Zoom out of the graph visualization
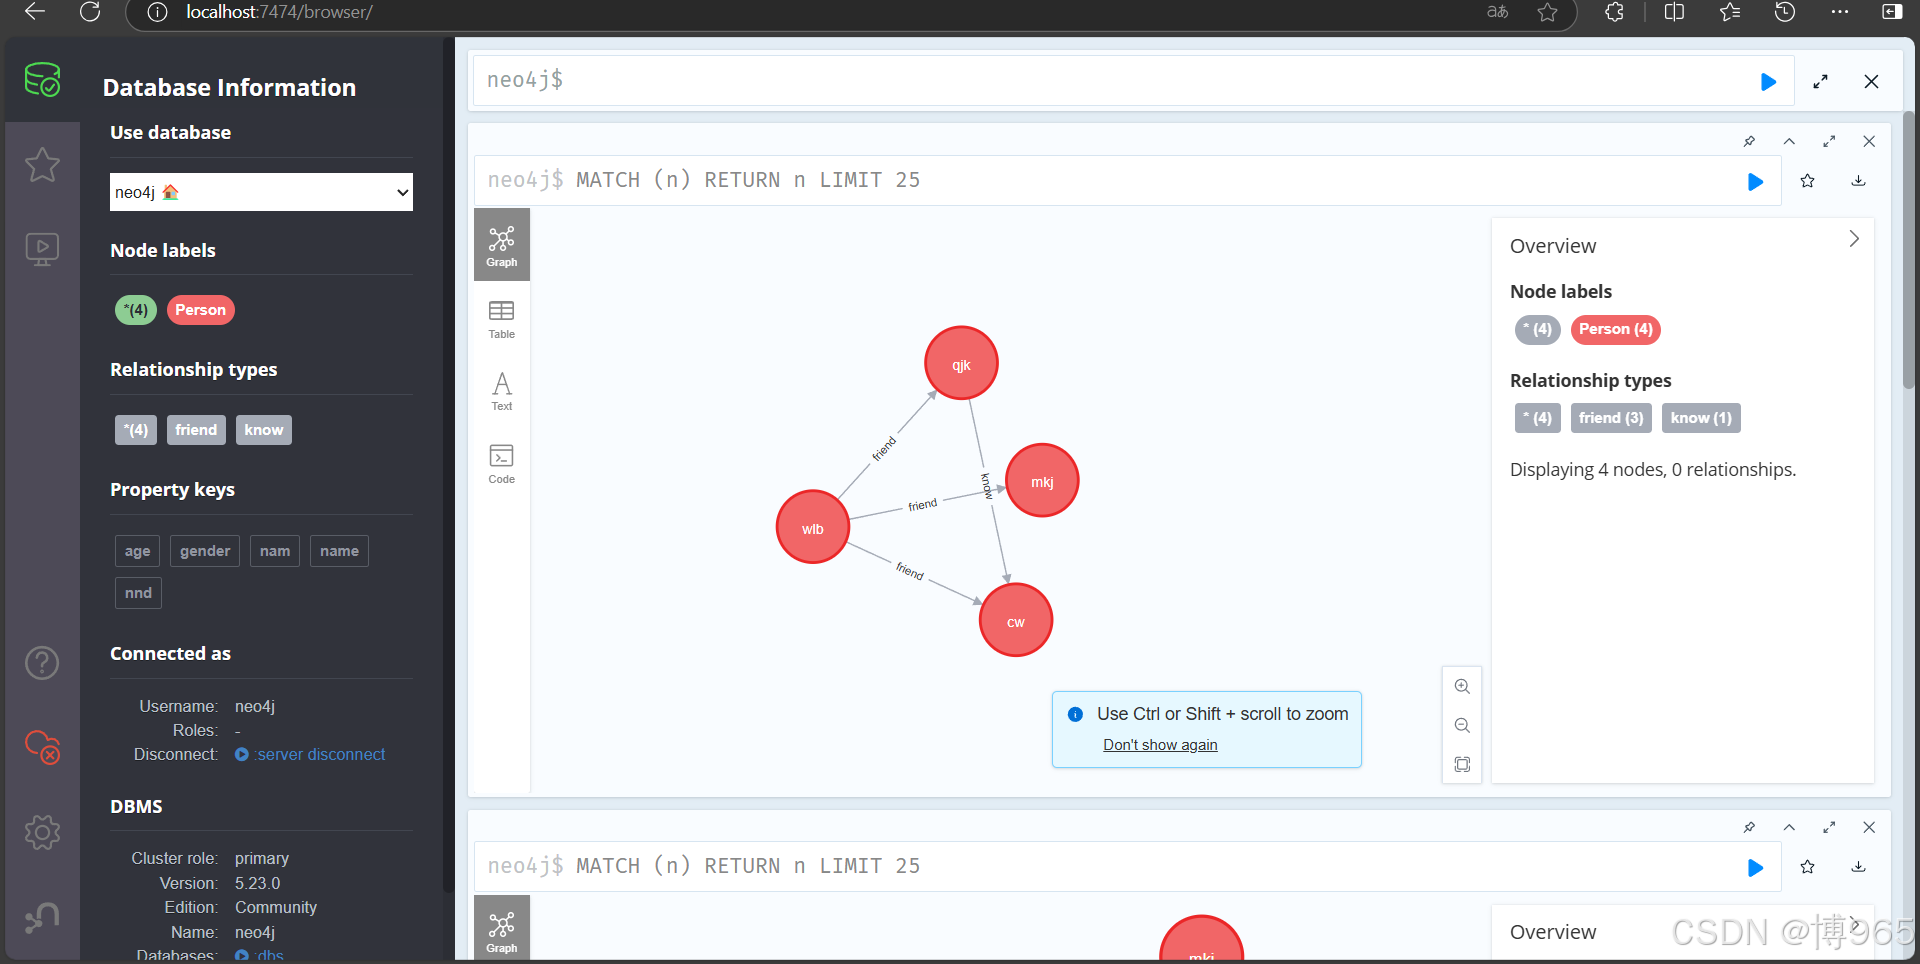1920x964 pixels. [1462, 725]
